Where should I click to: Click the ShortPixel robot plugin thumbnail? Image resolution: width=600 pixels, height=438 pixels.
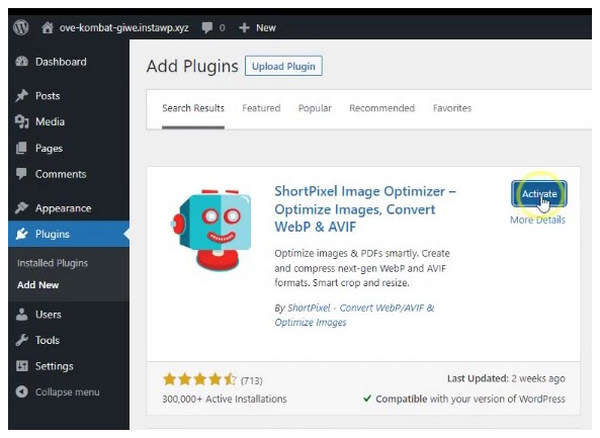tap(210, 227)
